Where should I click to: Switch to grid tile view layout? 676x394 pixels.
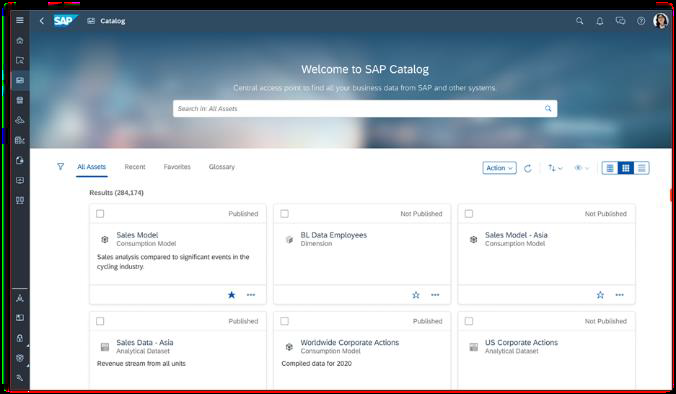[626, 168]
